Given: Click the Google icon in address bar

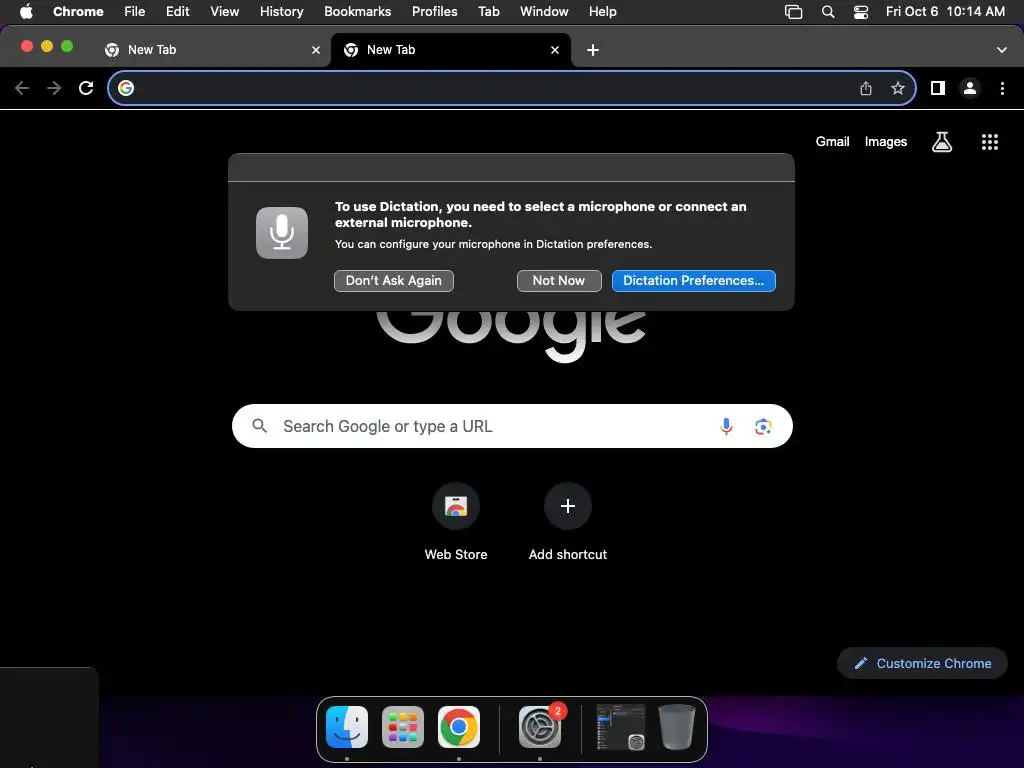Looking at the screenshot, I should 126,88.
